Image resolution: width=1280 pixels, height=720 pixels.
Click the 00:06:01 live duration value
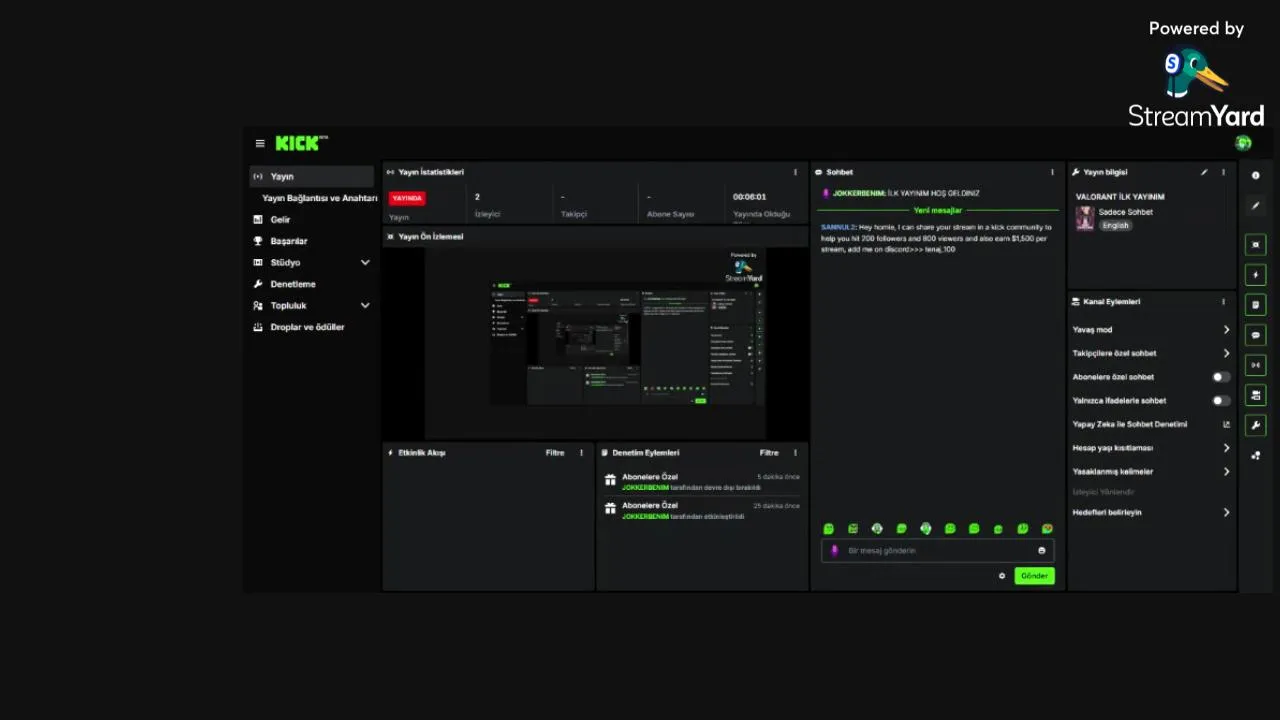[749, 197]
